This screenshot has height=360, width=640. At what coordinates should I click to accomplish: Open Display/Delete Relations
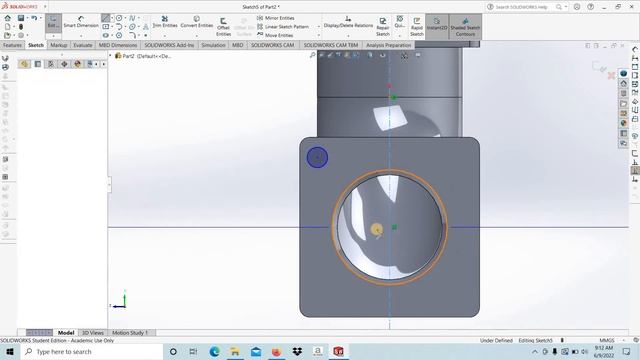pyautogui.click(x=348, y=22)
